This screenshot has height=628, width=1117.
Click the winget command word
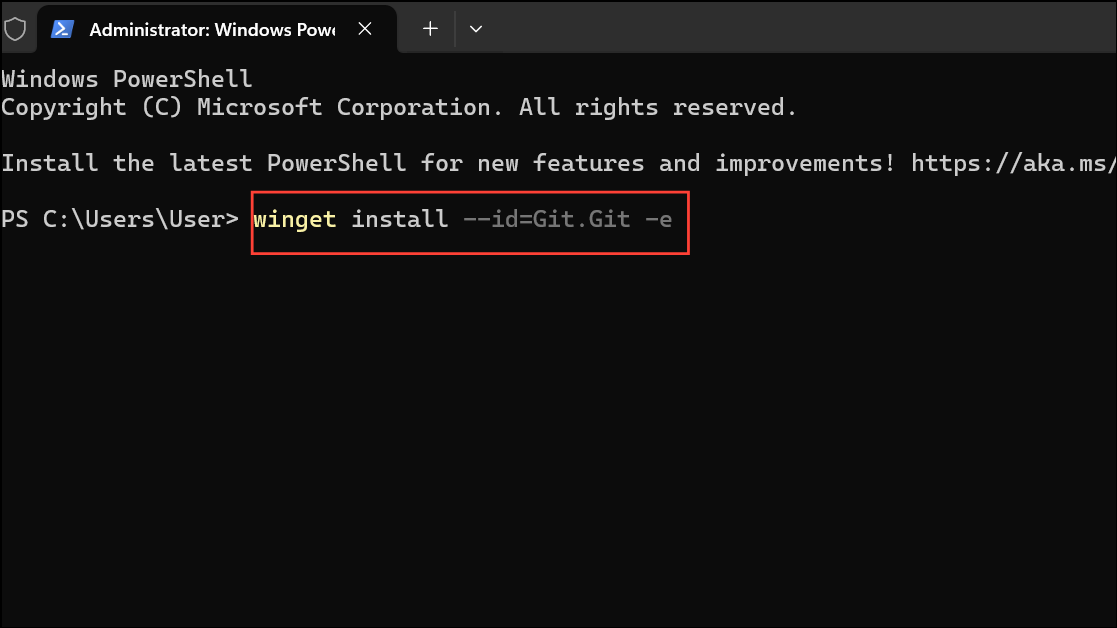[x=294, y=219]
